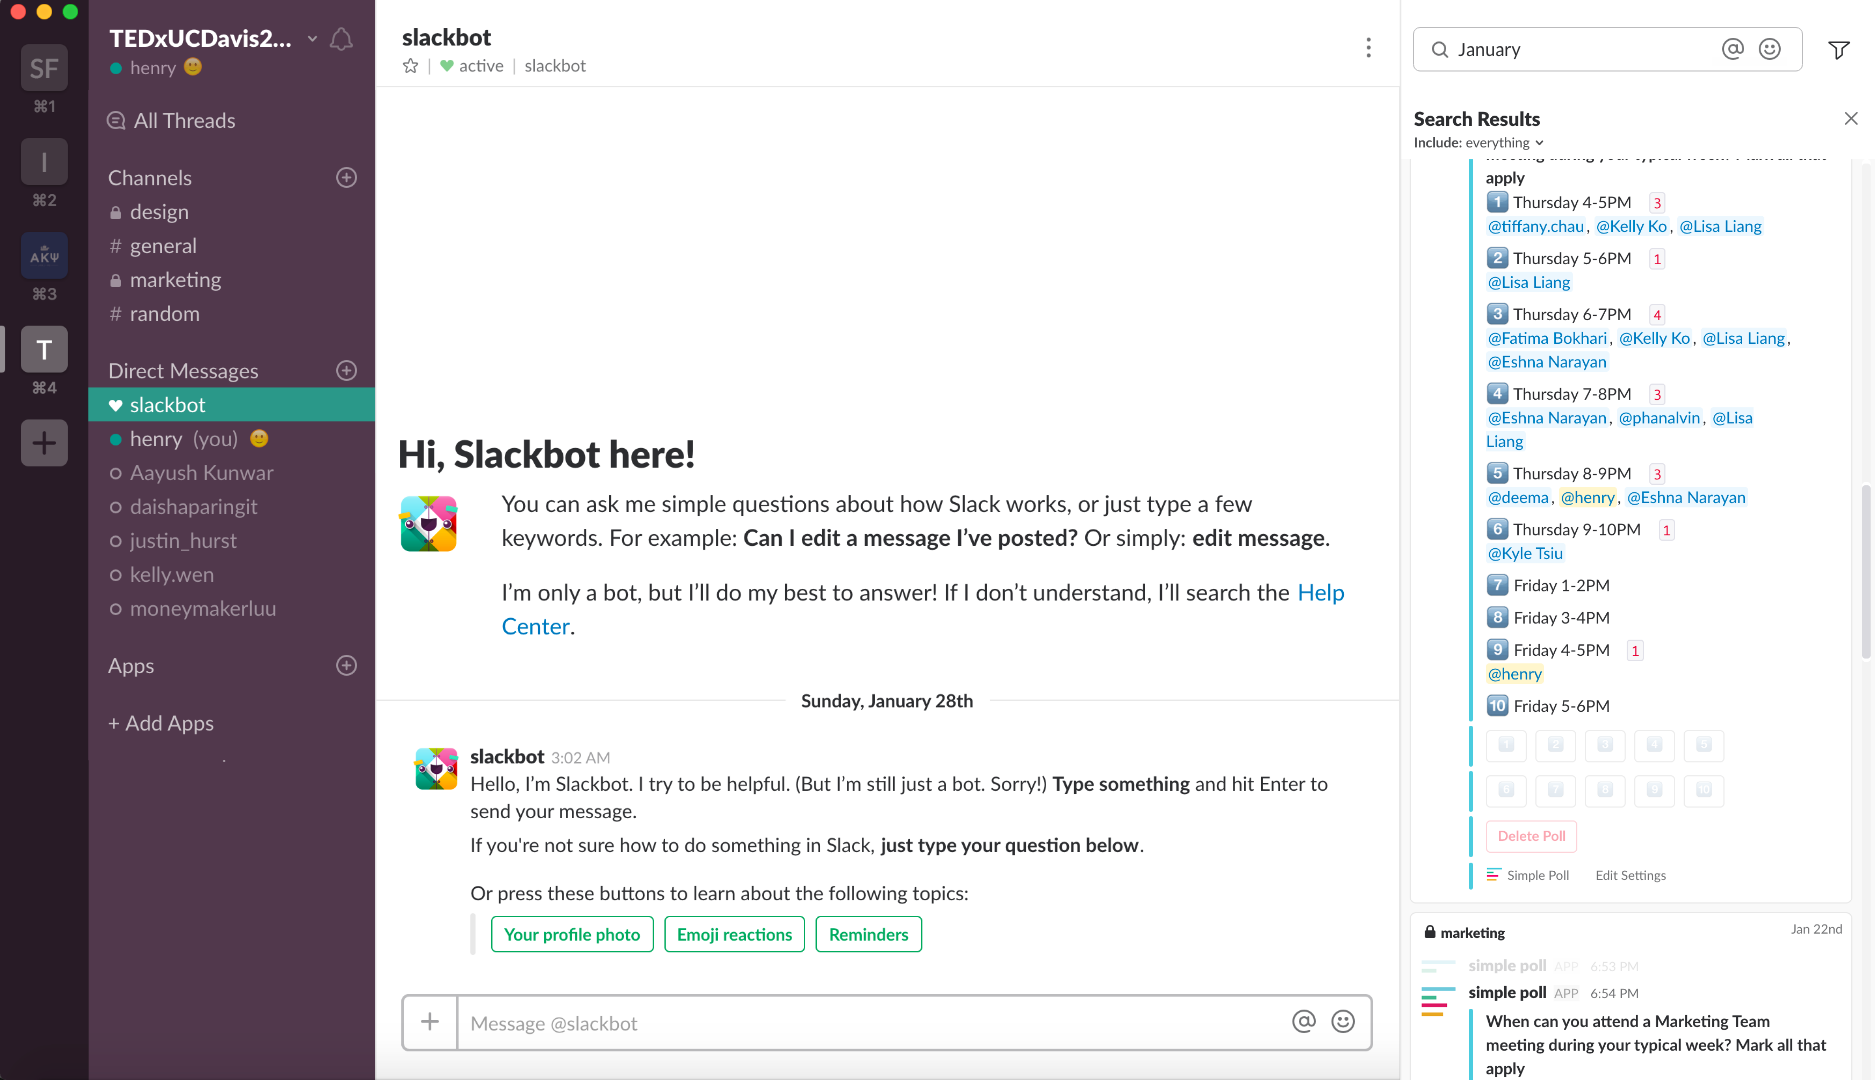The height and width of the screenshot is (1080, 1875).
Task: Focus the Message @slackbot input field
Action: pos(870,1023)
